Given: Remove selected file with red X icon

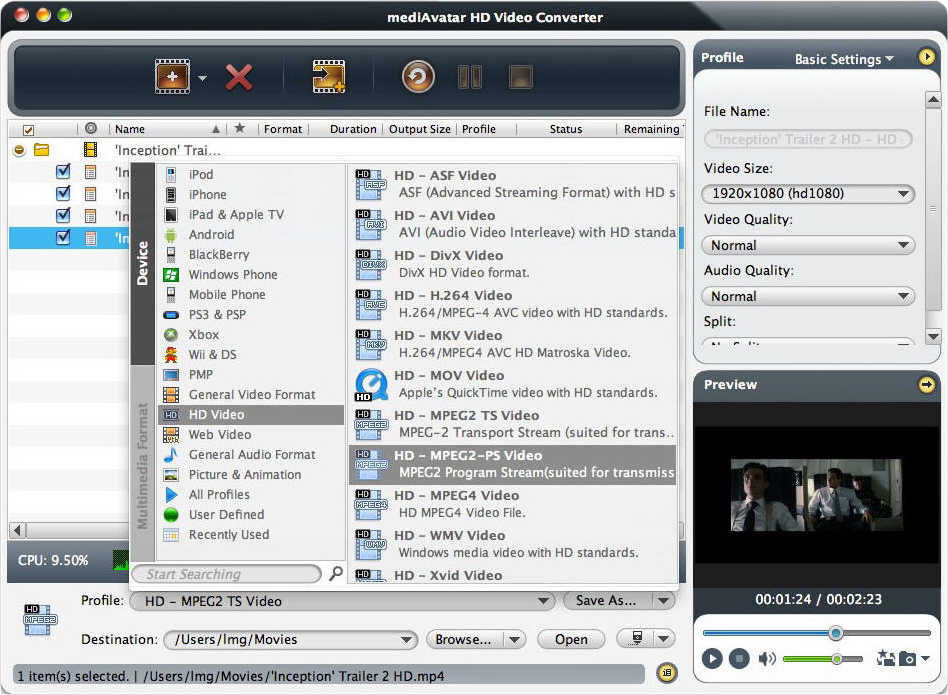Looking at the screenshot, I should coord(239,77).
